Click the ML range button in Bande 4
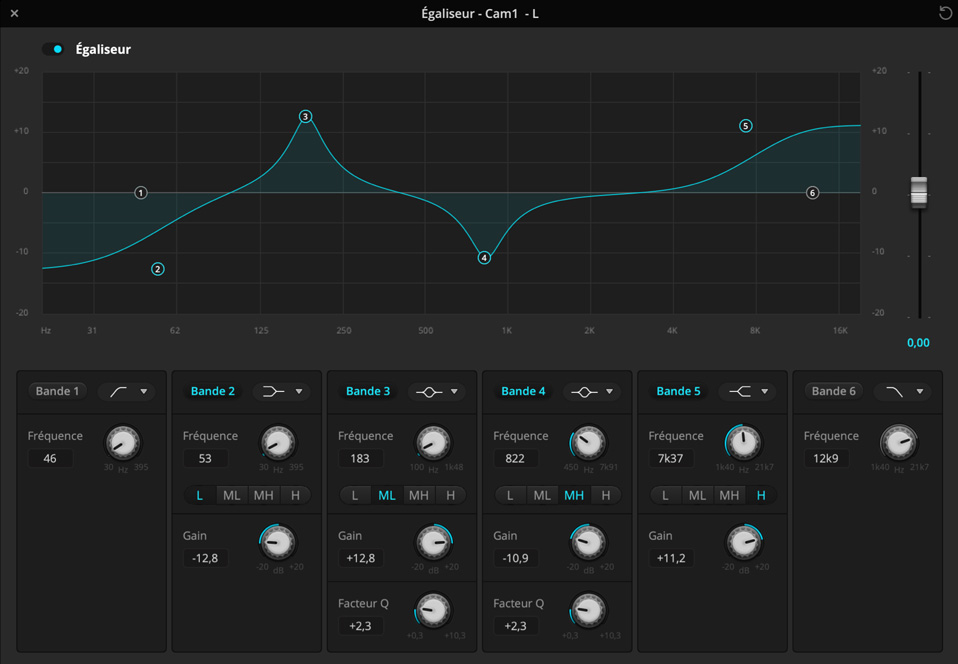958x664 pixels. click(x=542, y=495)
